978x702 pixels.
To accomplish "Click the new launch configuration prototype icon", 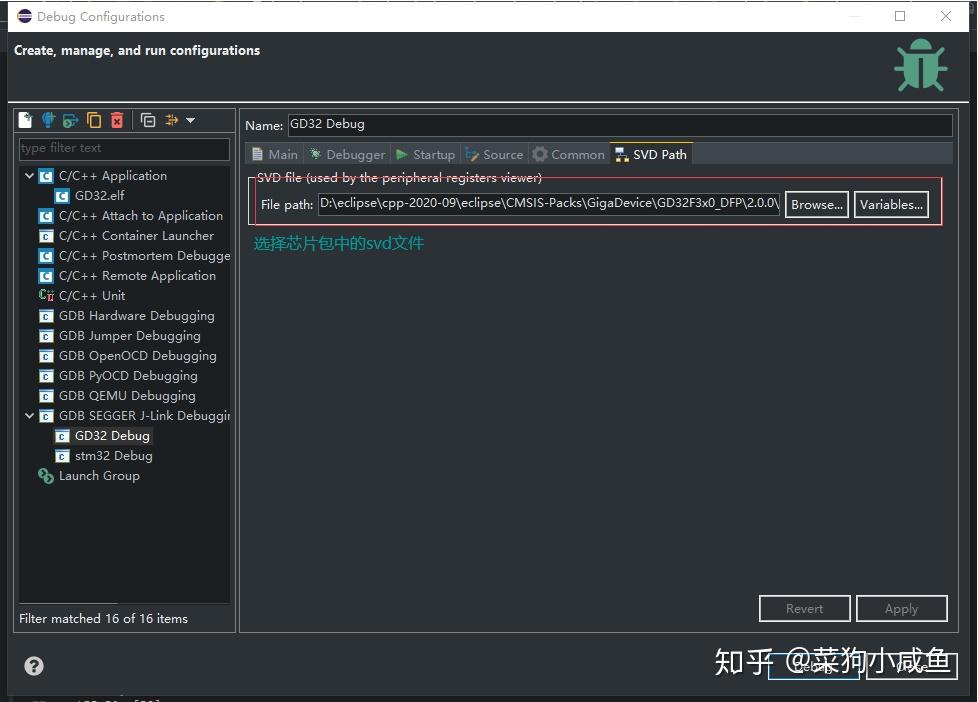I will coord(48,120).
